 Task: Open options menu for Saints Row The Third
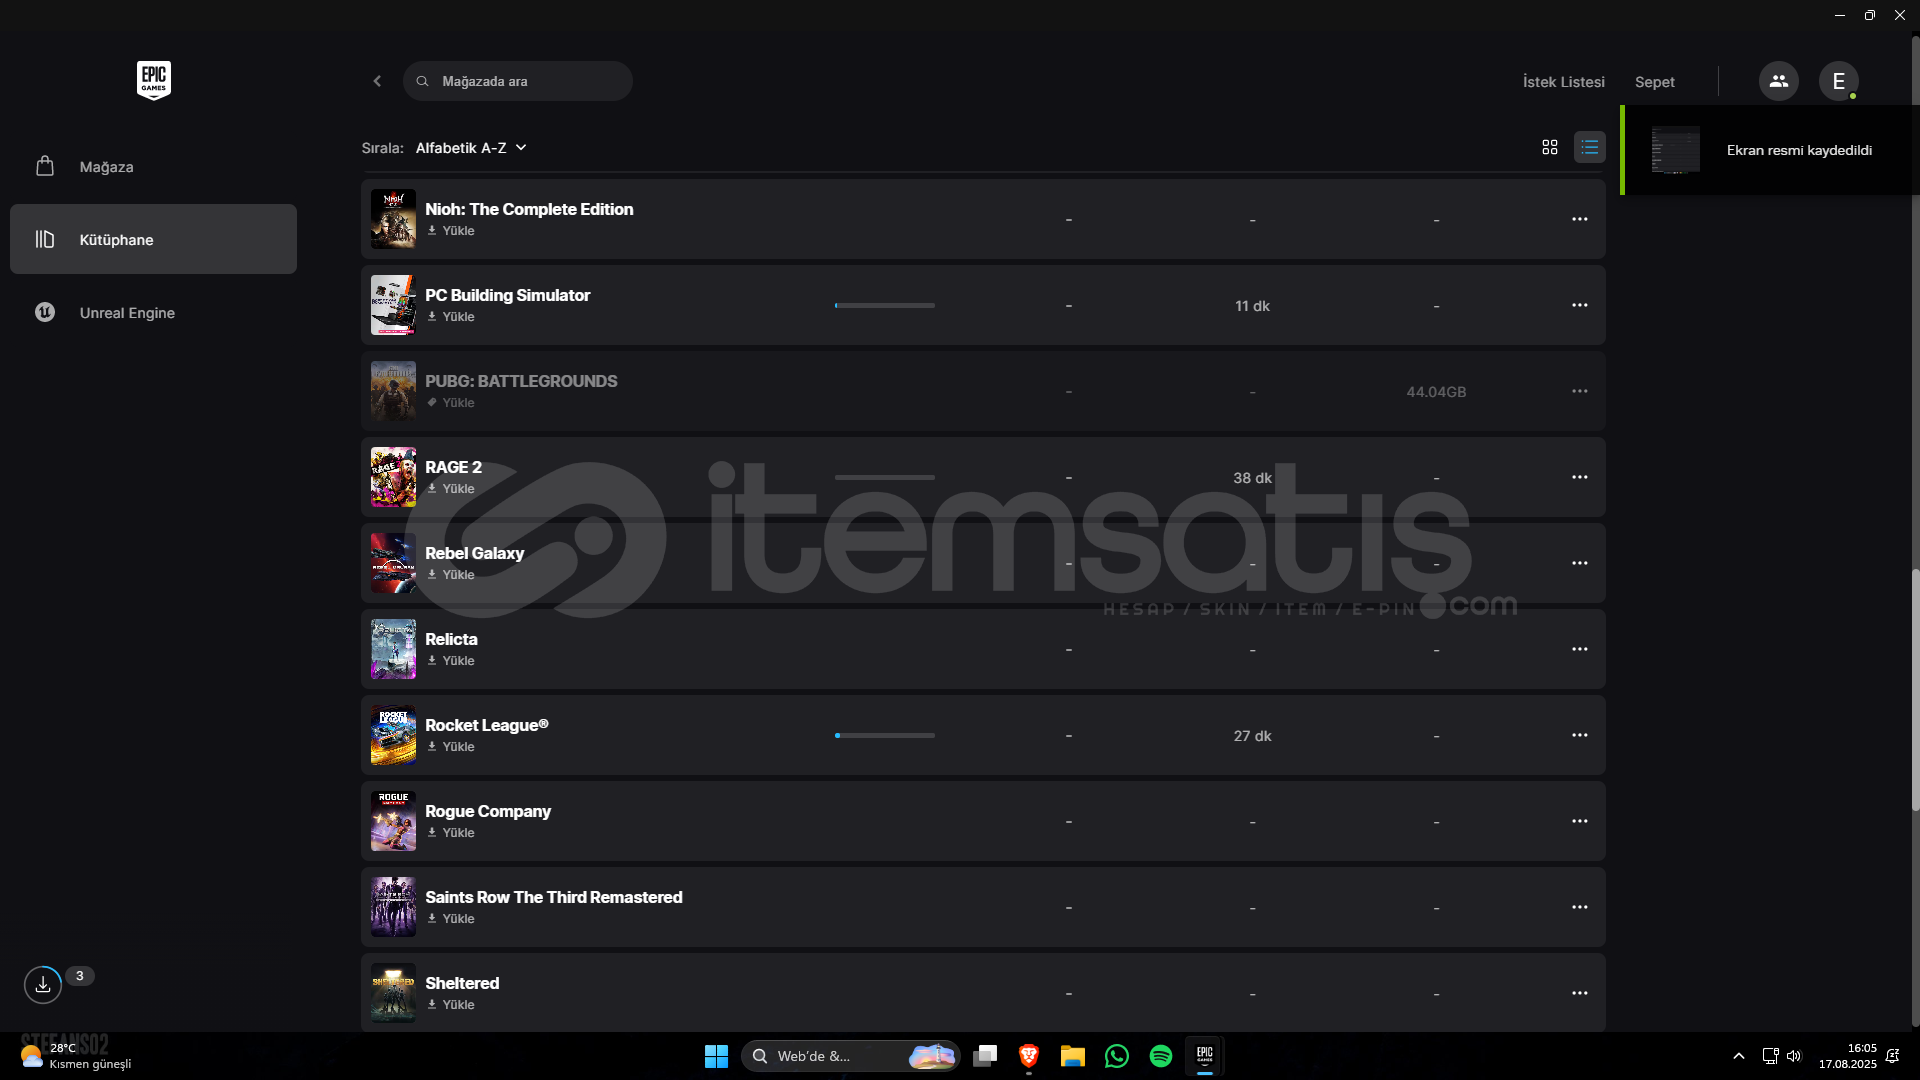tap(1579, 907)
